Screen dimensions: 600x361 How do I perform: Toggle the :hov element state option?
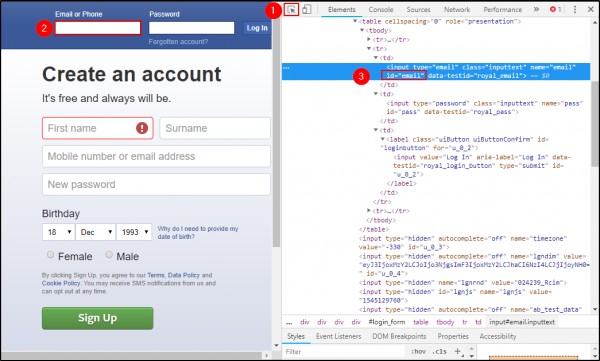pyautogui.click(x=418, y=351)
